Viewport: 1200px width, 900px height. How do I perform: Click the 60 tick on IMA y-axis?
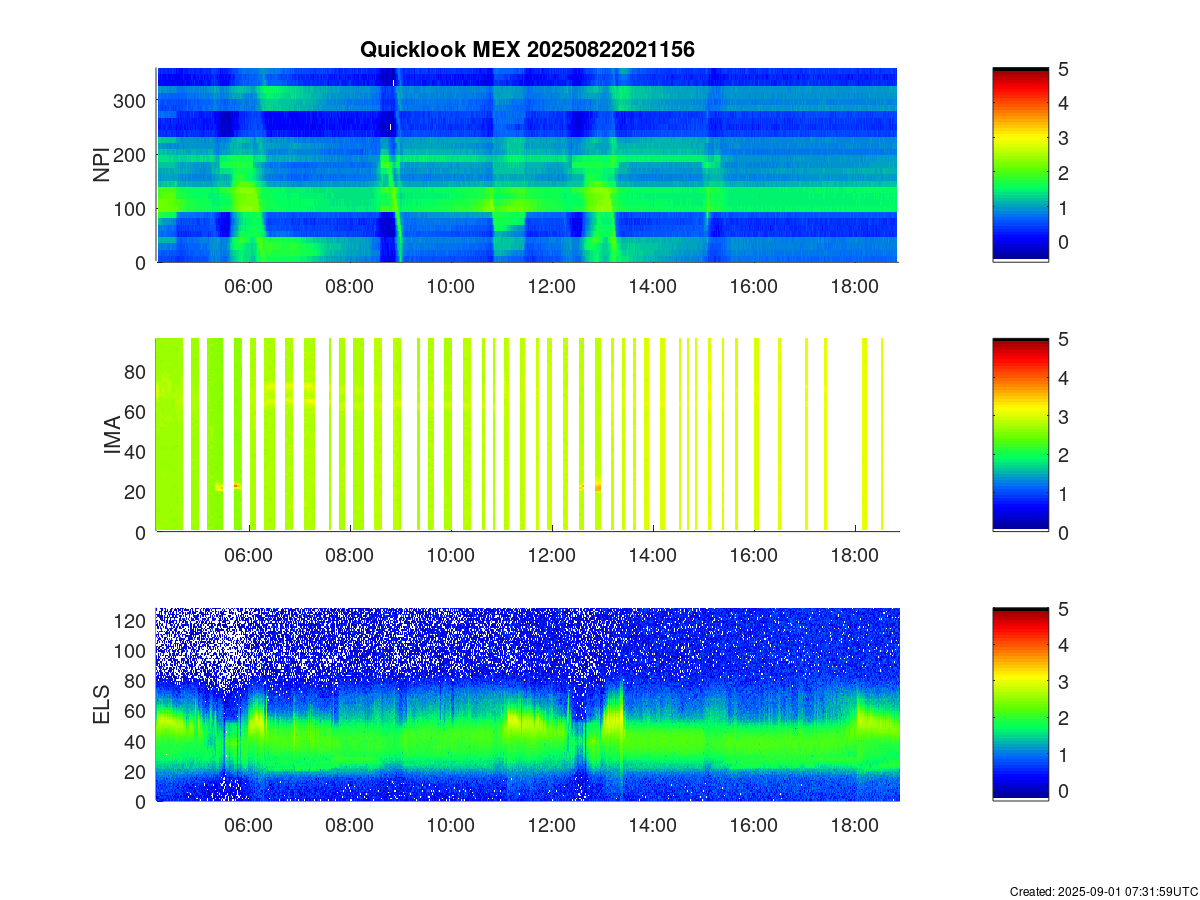(137, 411)
